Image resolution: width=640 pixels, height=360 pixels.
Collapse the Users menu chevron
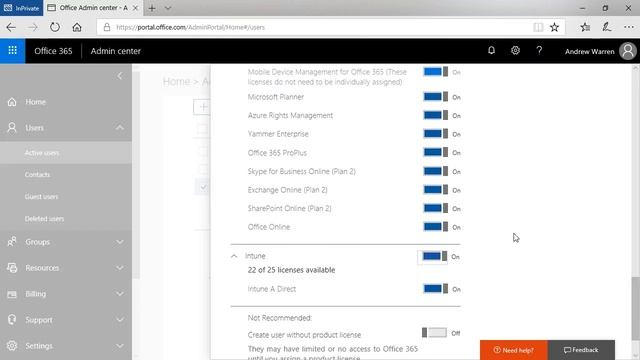click(120, 128)
